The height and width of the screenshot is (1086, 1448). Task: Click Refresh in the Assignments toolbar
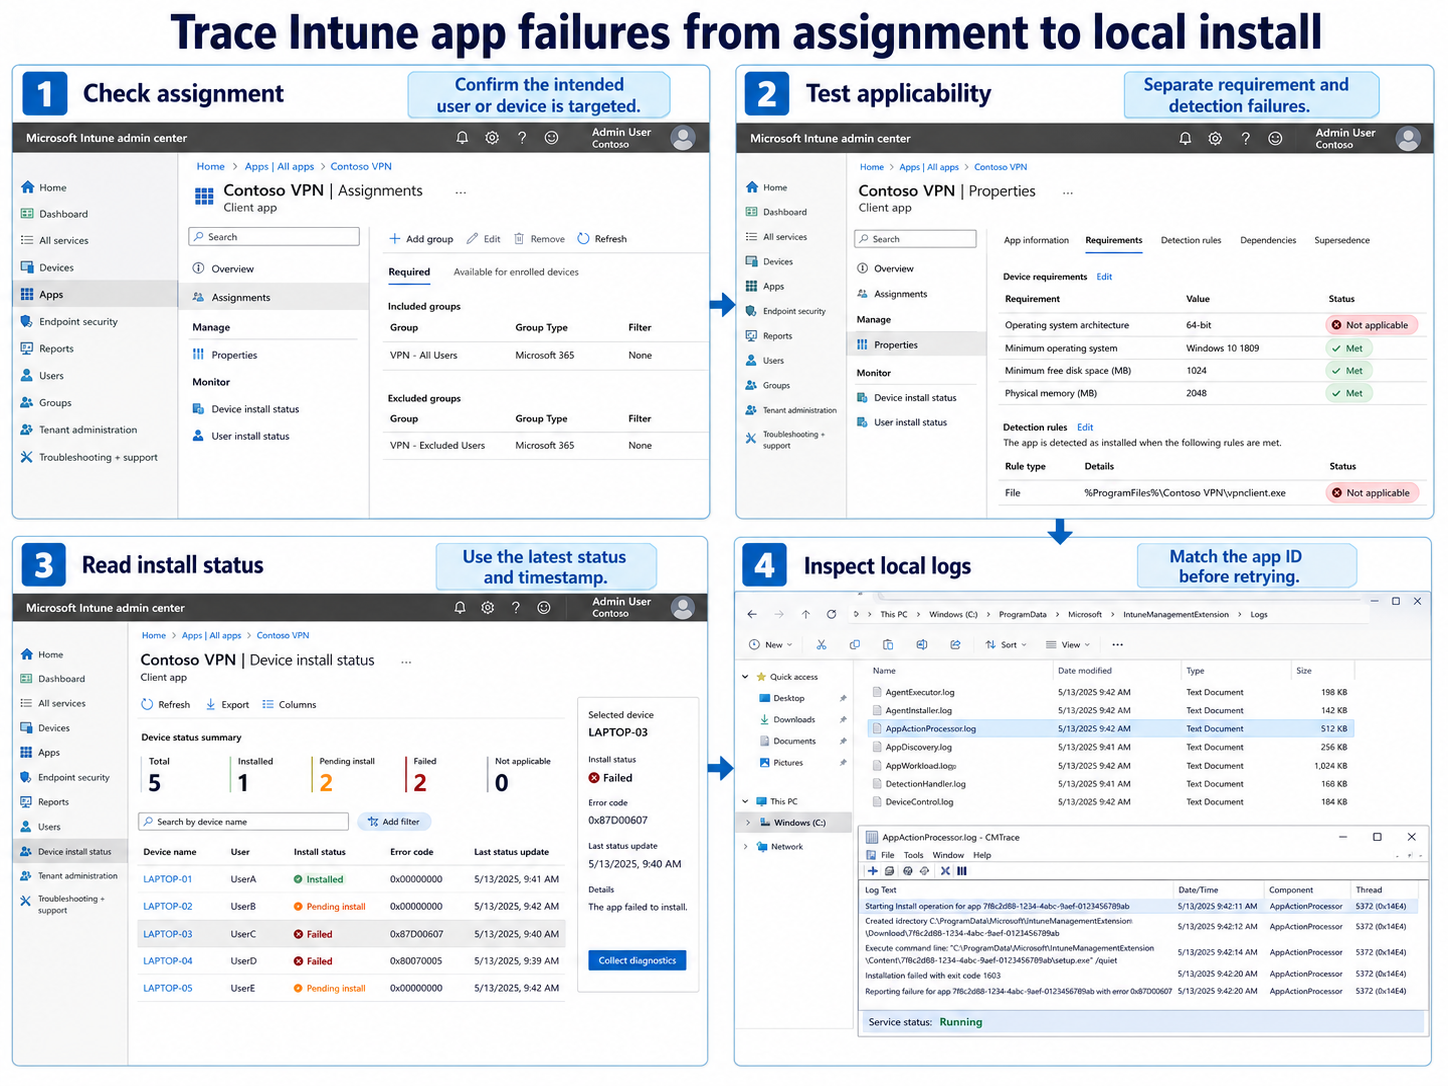(x=602, y=239)
